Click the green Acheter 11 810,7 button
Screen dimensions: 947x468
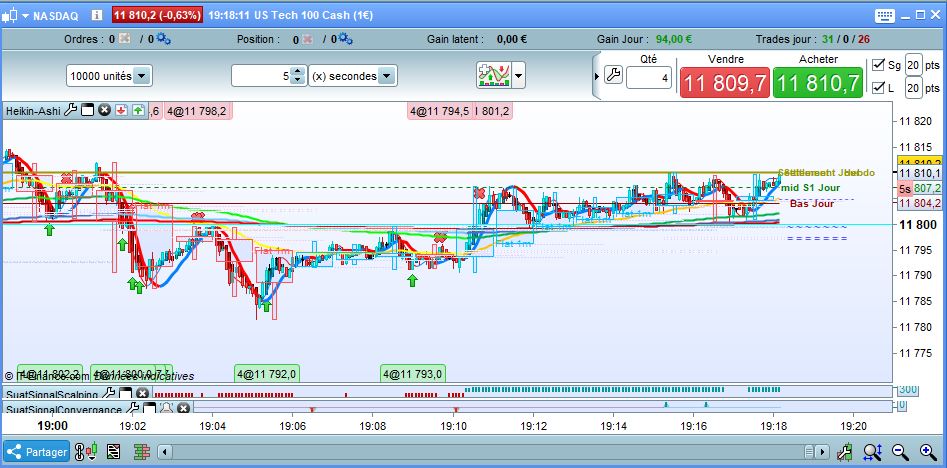(818, 82)
